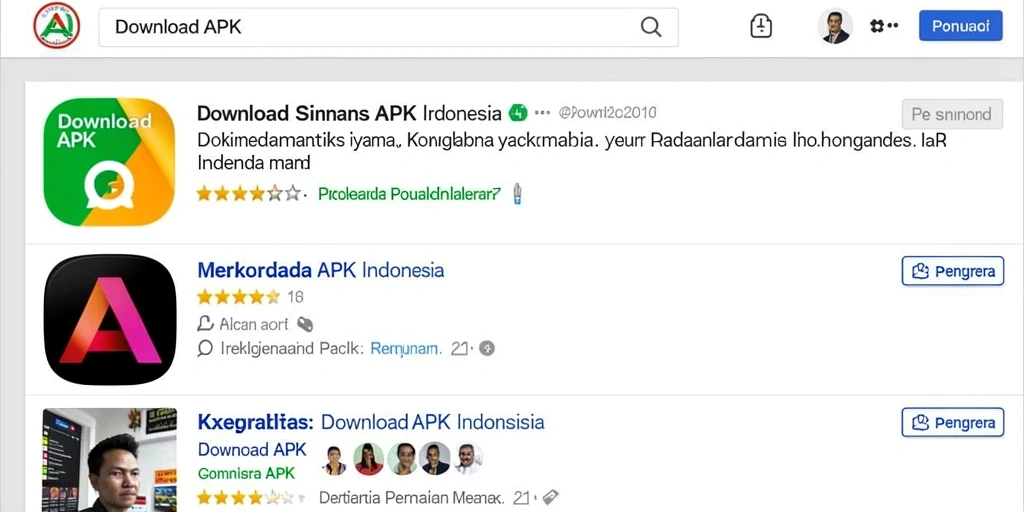Open the green Download APK app icon
This screenshot has width=1024, height=512.
tap(109, 162)
